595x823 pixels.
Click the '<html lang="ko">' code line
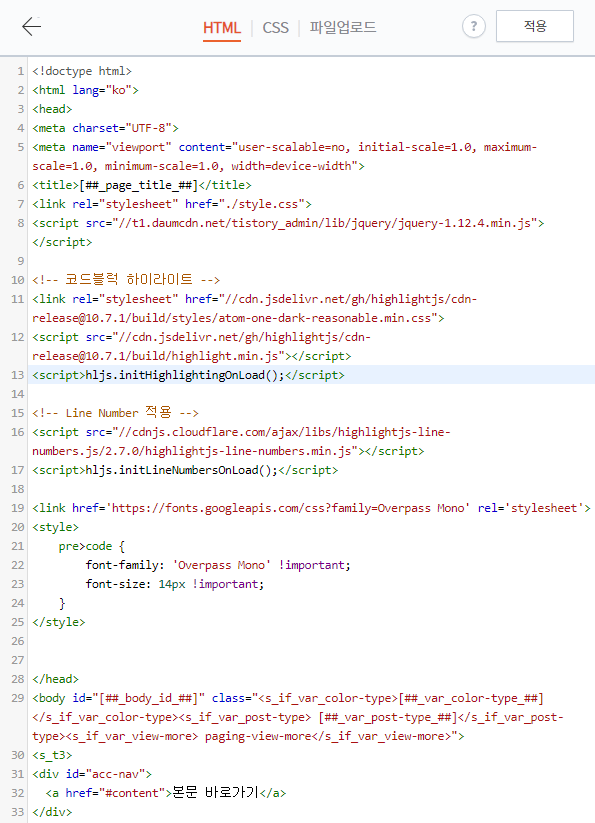tap(86, 90)
